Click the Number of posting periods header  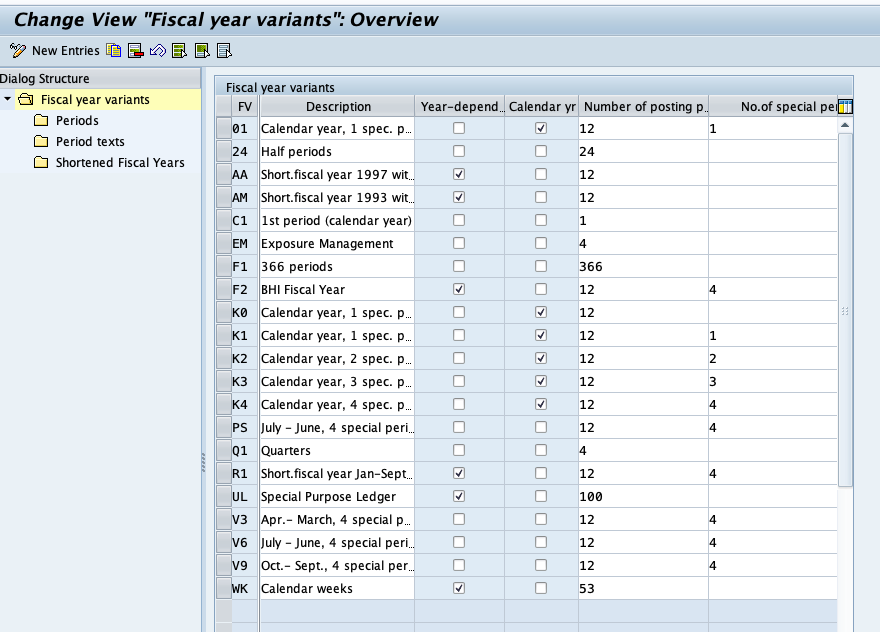tap(644, 106)
